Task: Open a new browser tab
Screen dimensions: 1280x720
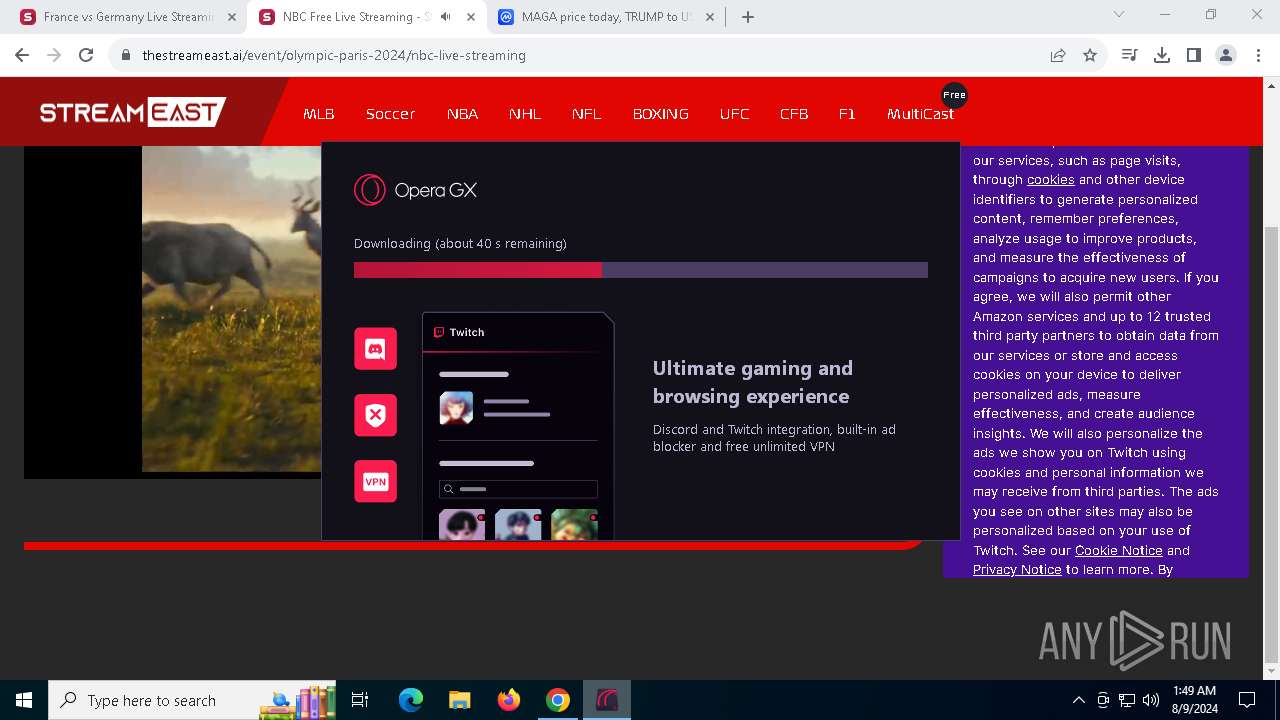Action: [x=748, y=17]
